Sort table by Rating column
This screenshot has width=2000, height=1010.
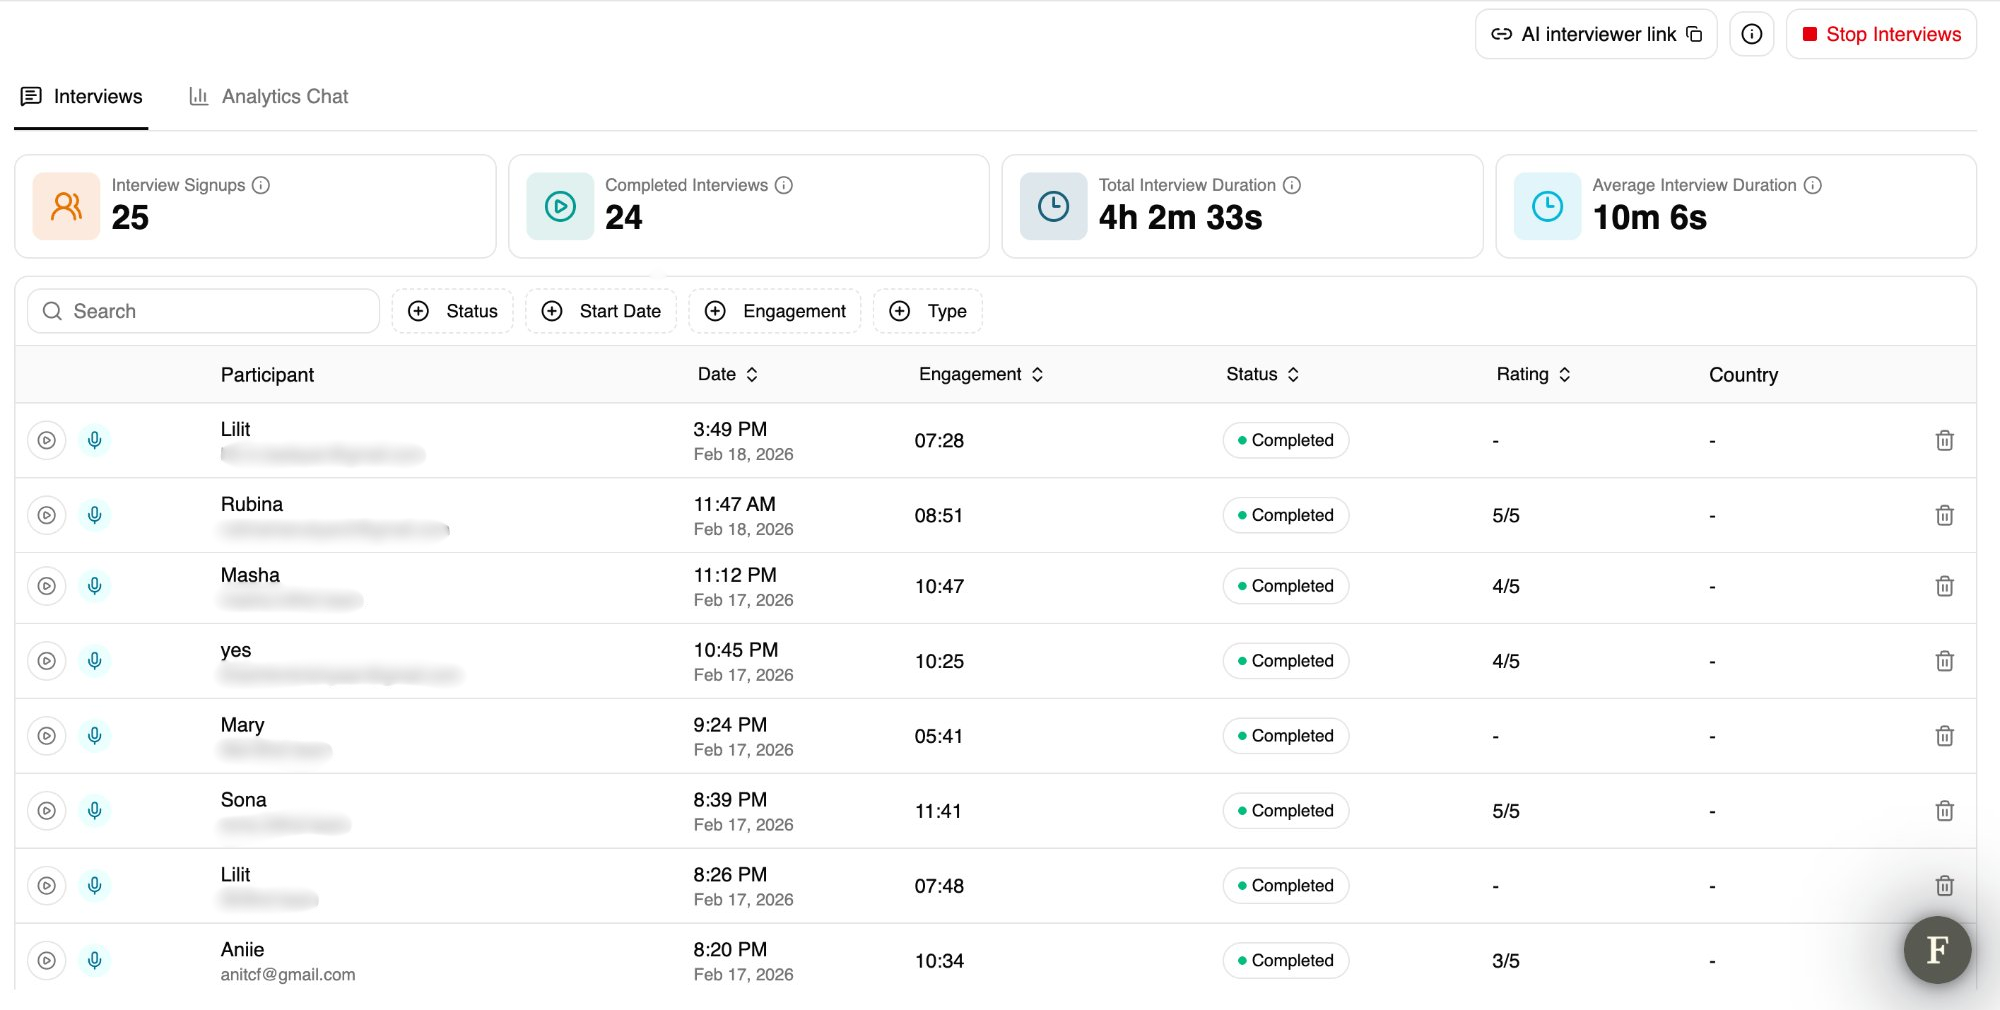point(1534,374)
